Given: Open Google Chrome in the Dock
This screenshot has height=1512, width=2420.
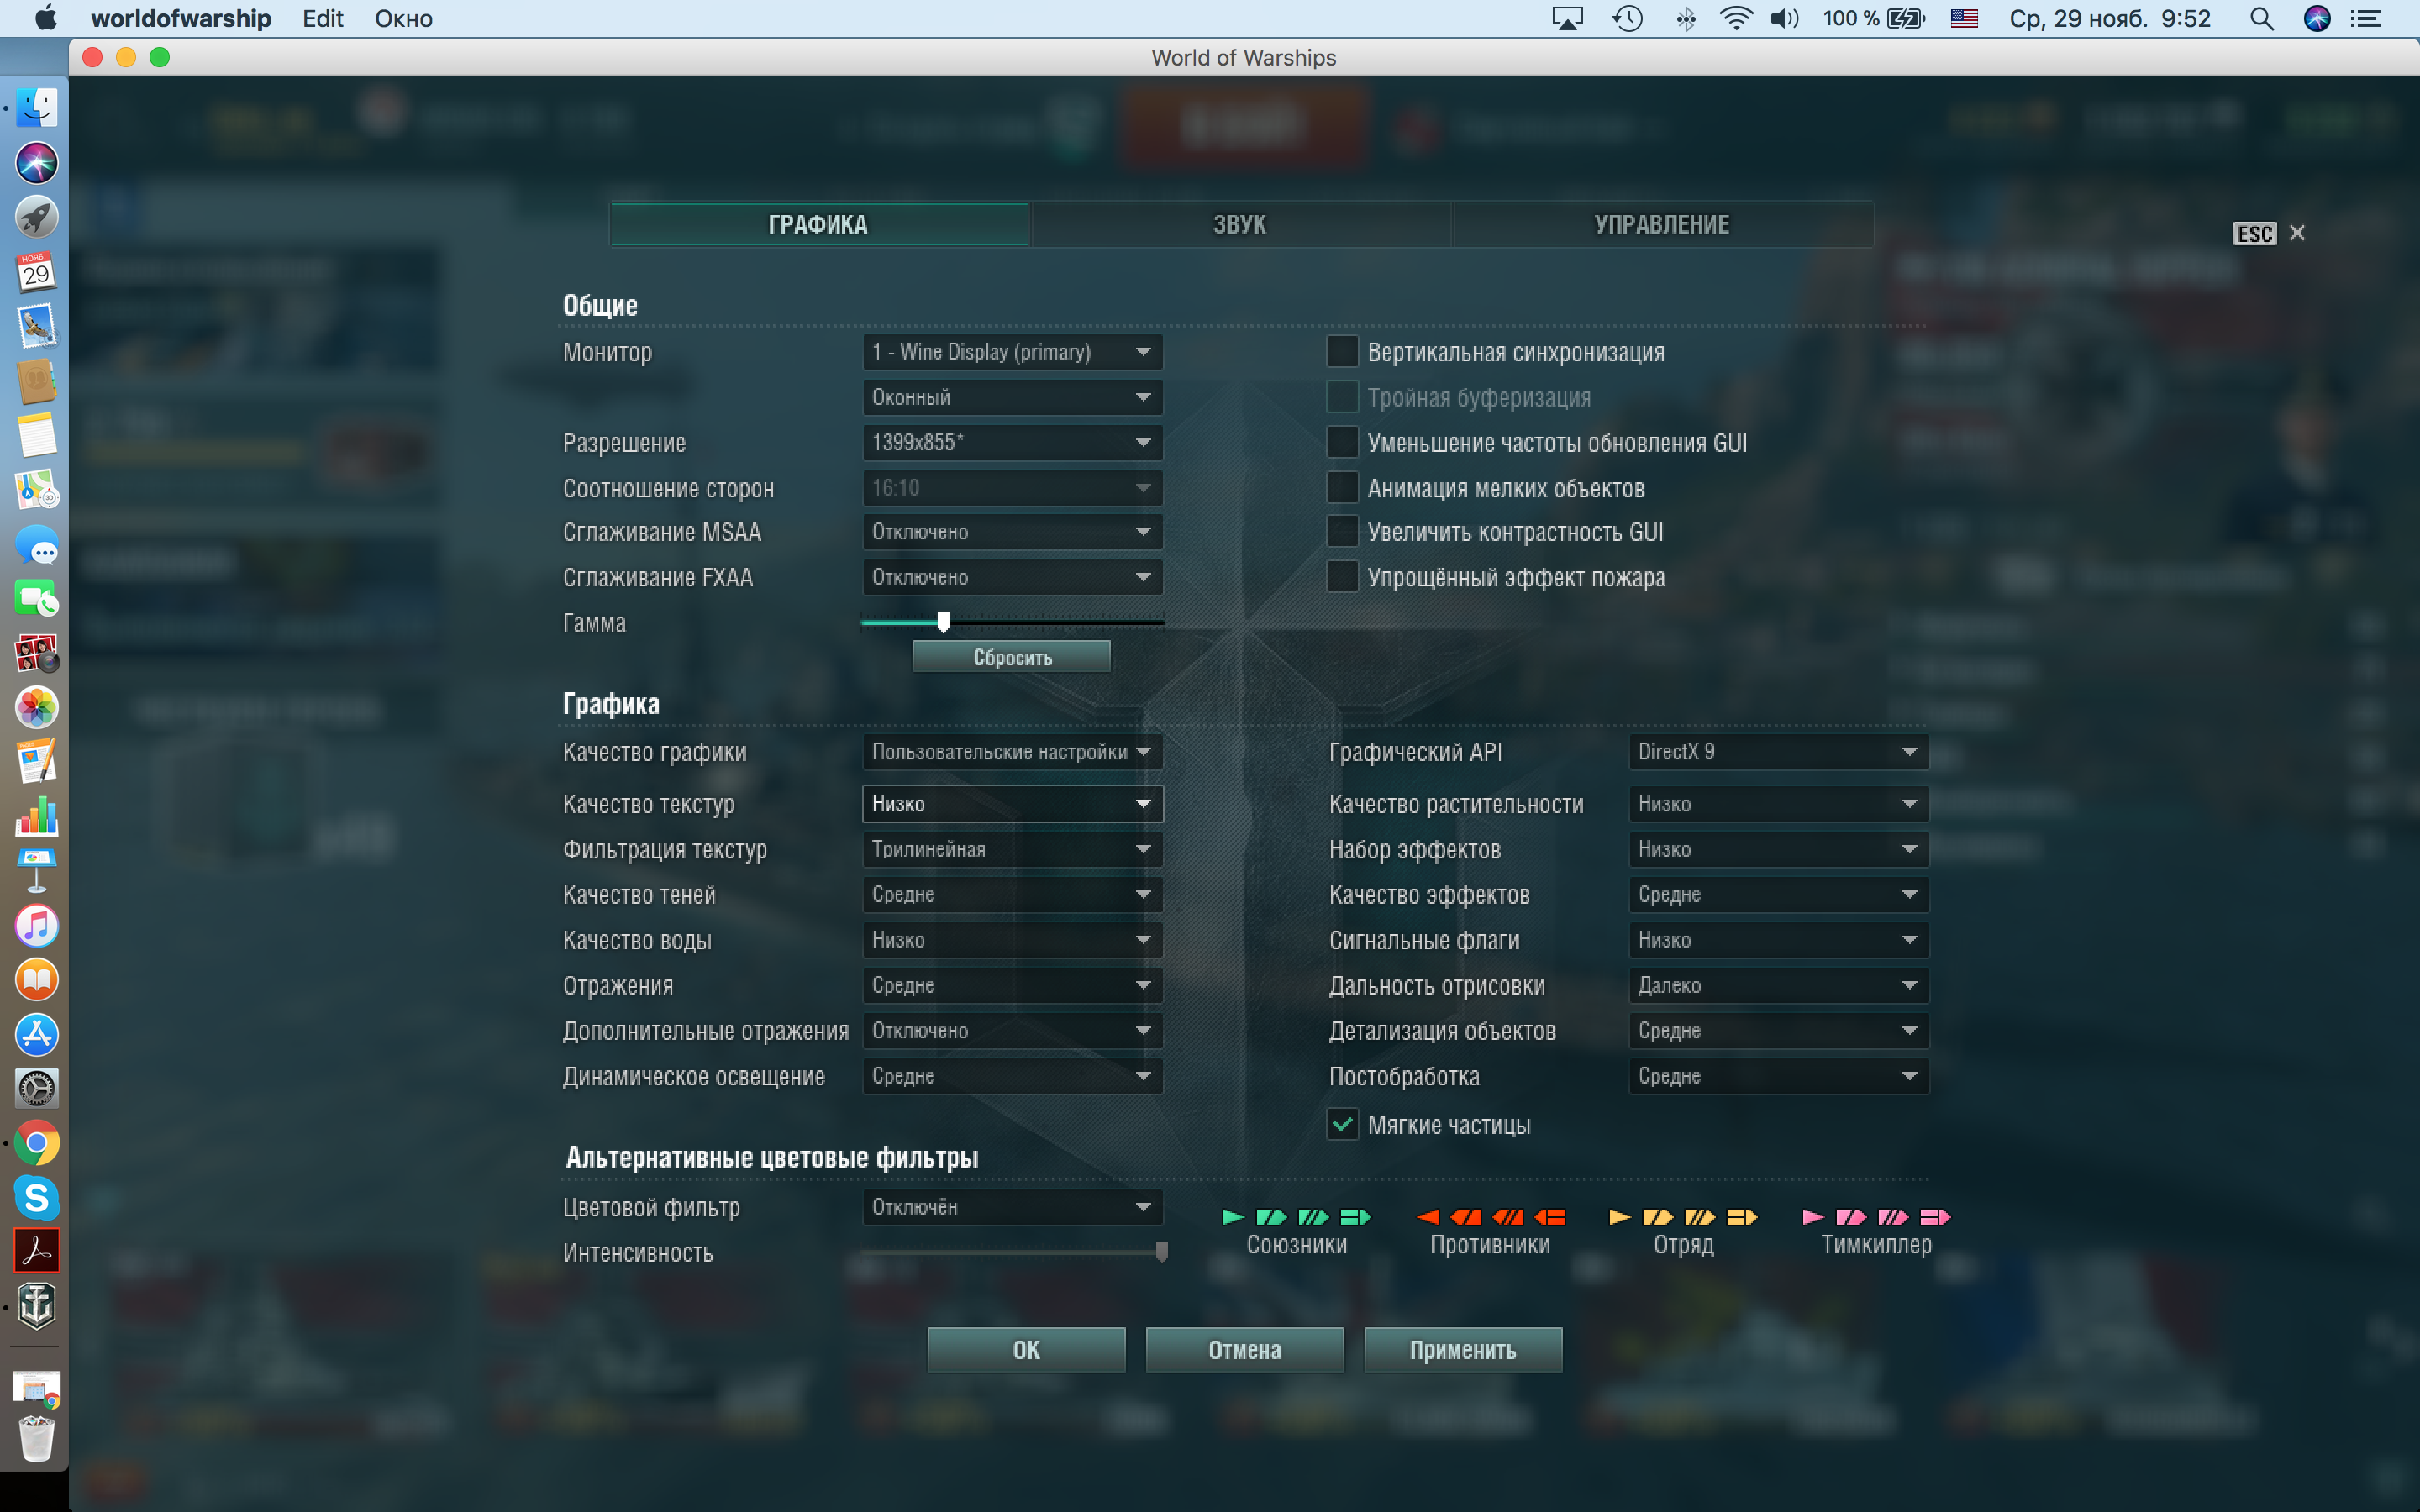Looking at the screenshot, I should [x=37, y=1143].
